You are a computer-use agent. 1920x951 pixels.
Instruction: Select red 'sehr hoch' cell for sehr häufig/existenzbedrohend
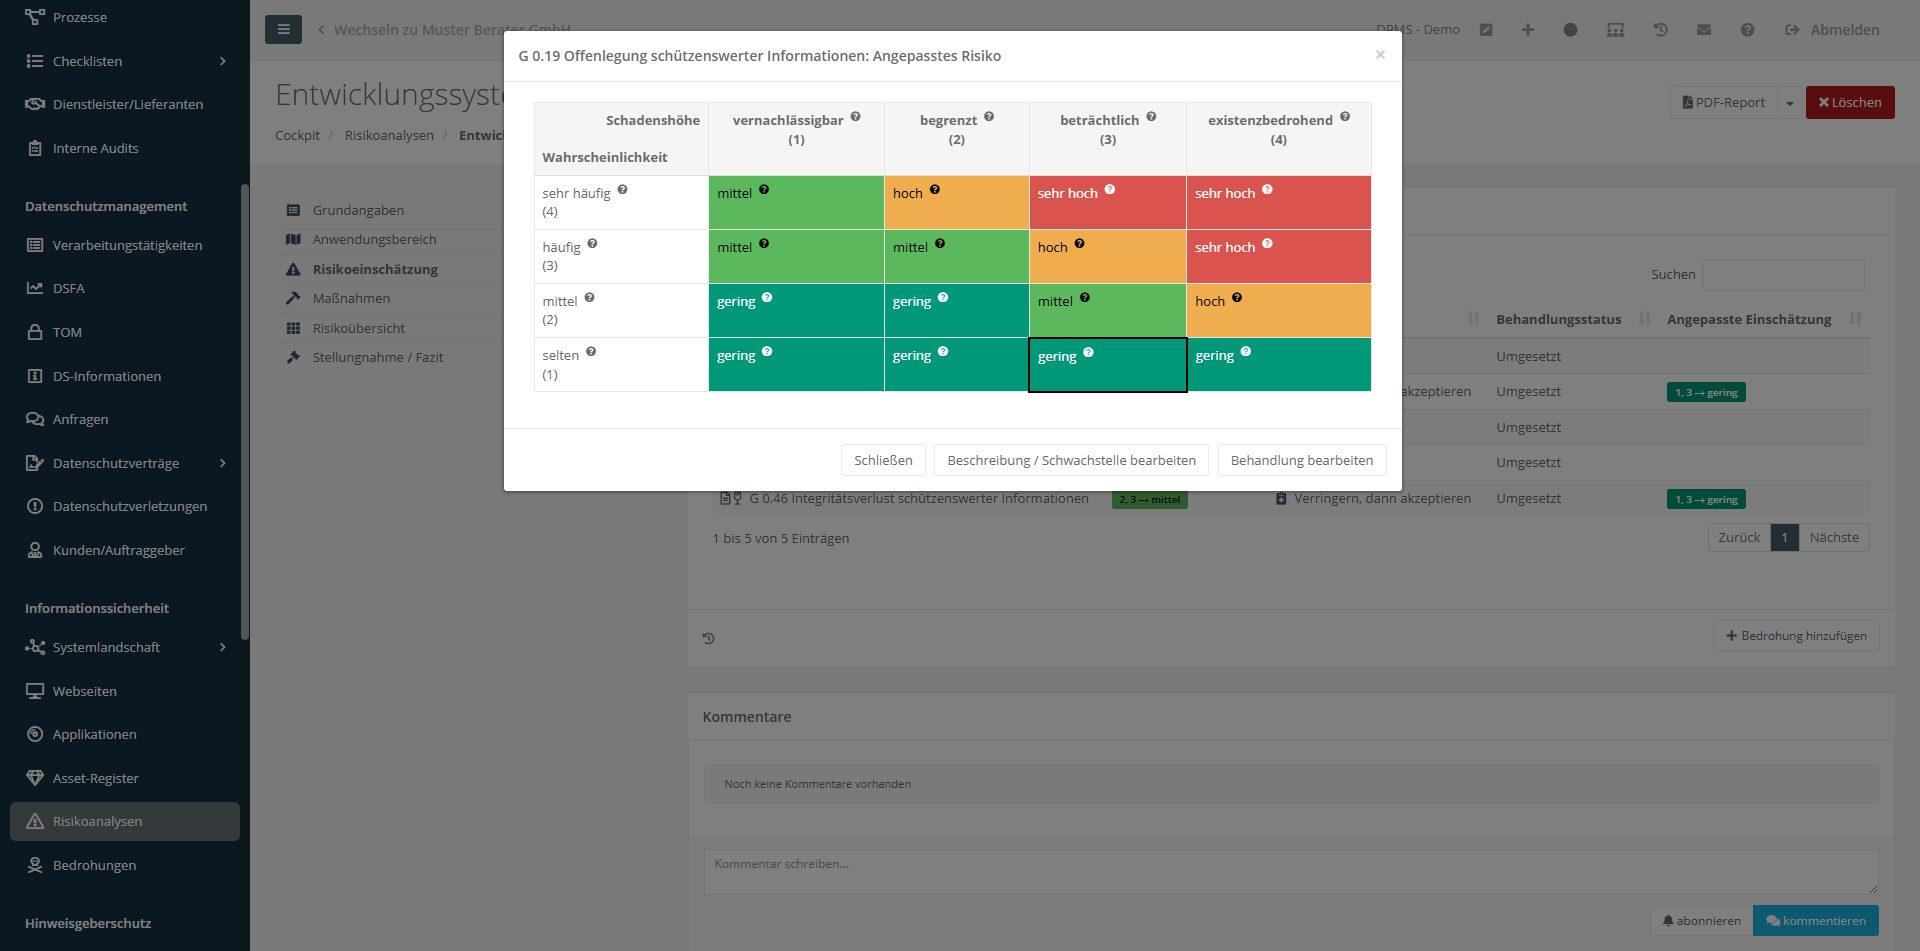1278,203
